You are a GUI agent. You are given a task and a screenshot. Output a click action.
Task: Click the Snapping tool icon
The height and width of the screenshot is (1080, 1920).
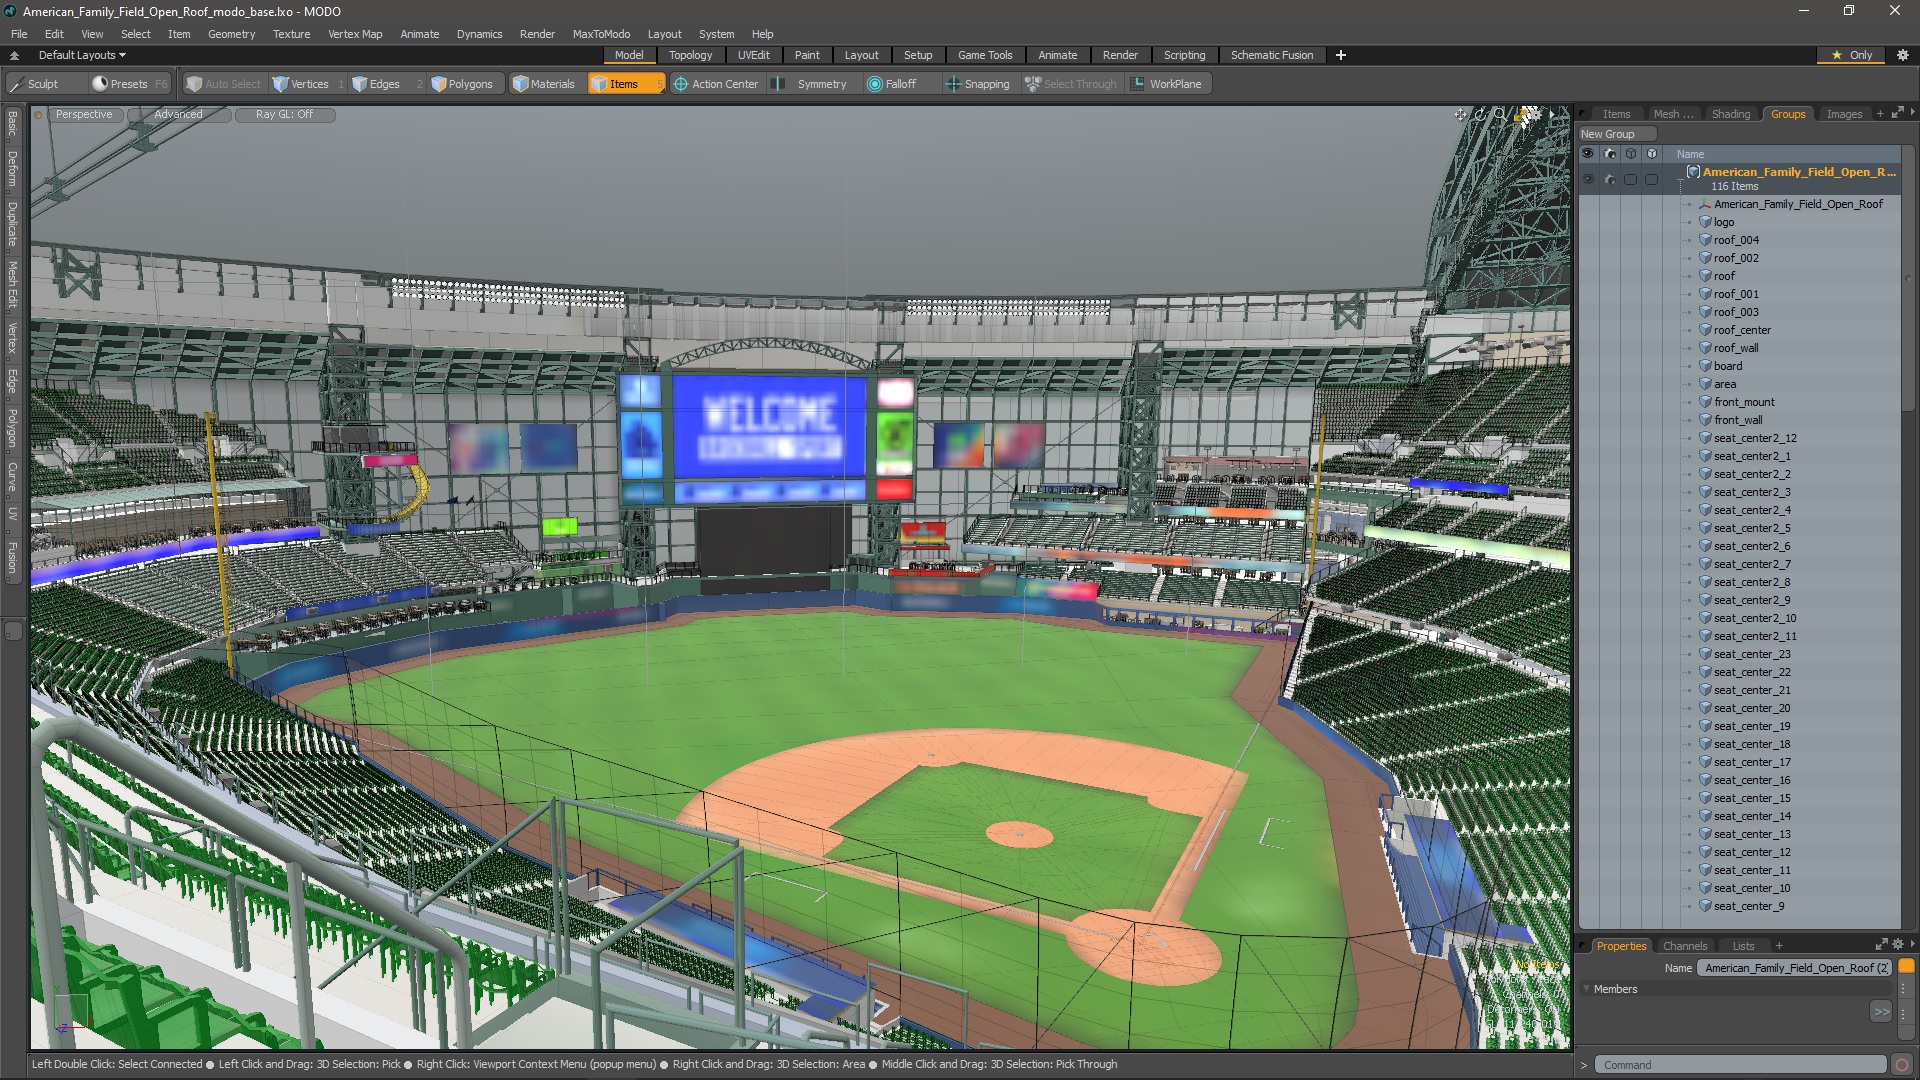(x=952, y=83)
